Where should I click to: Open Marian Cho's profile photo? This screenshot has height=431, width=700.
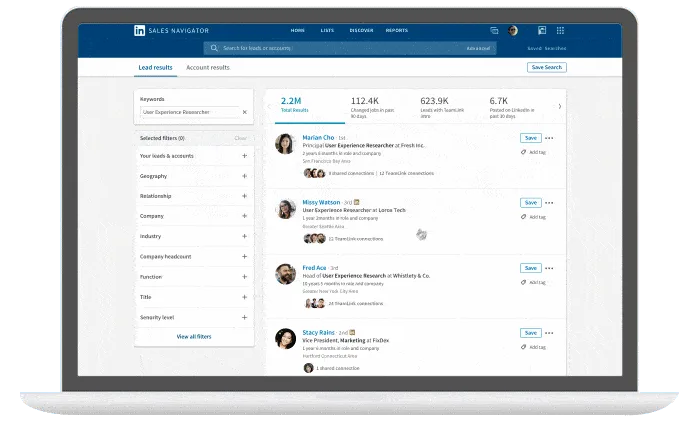tap(285, 144)
